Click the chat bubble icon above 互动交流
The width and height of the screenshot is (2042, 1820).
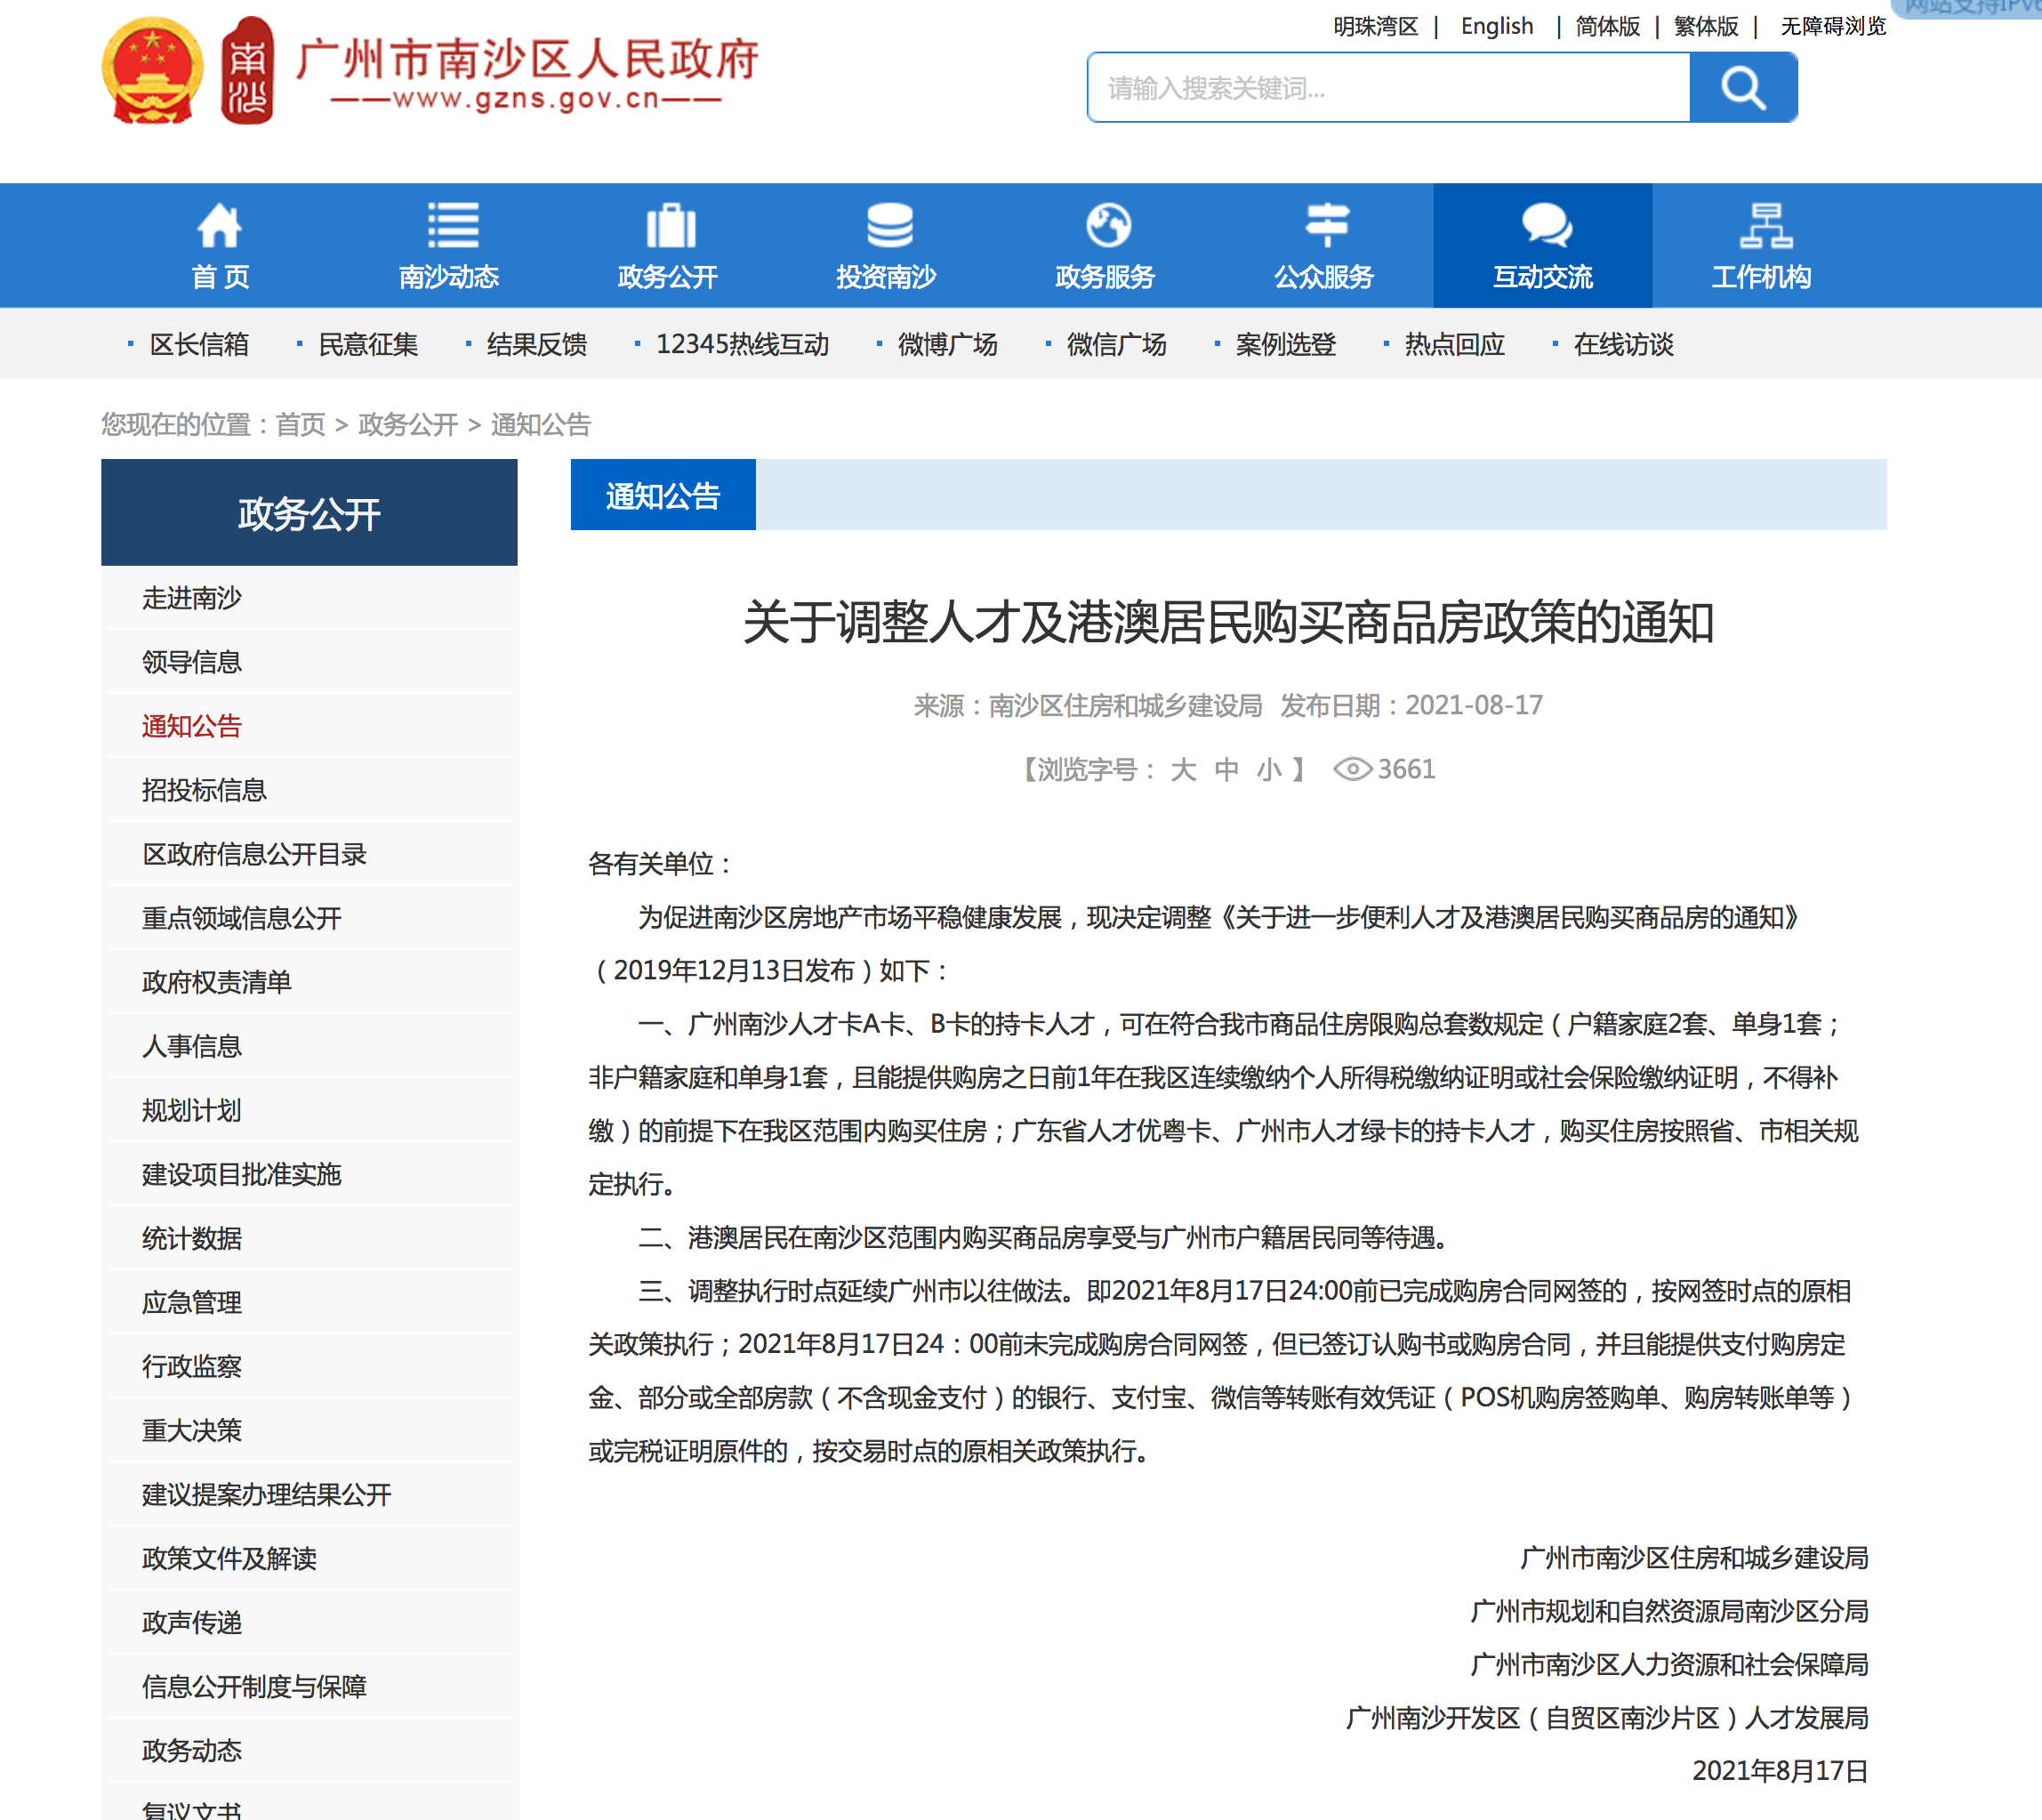(x=1546, y=225)
